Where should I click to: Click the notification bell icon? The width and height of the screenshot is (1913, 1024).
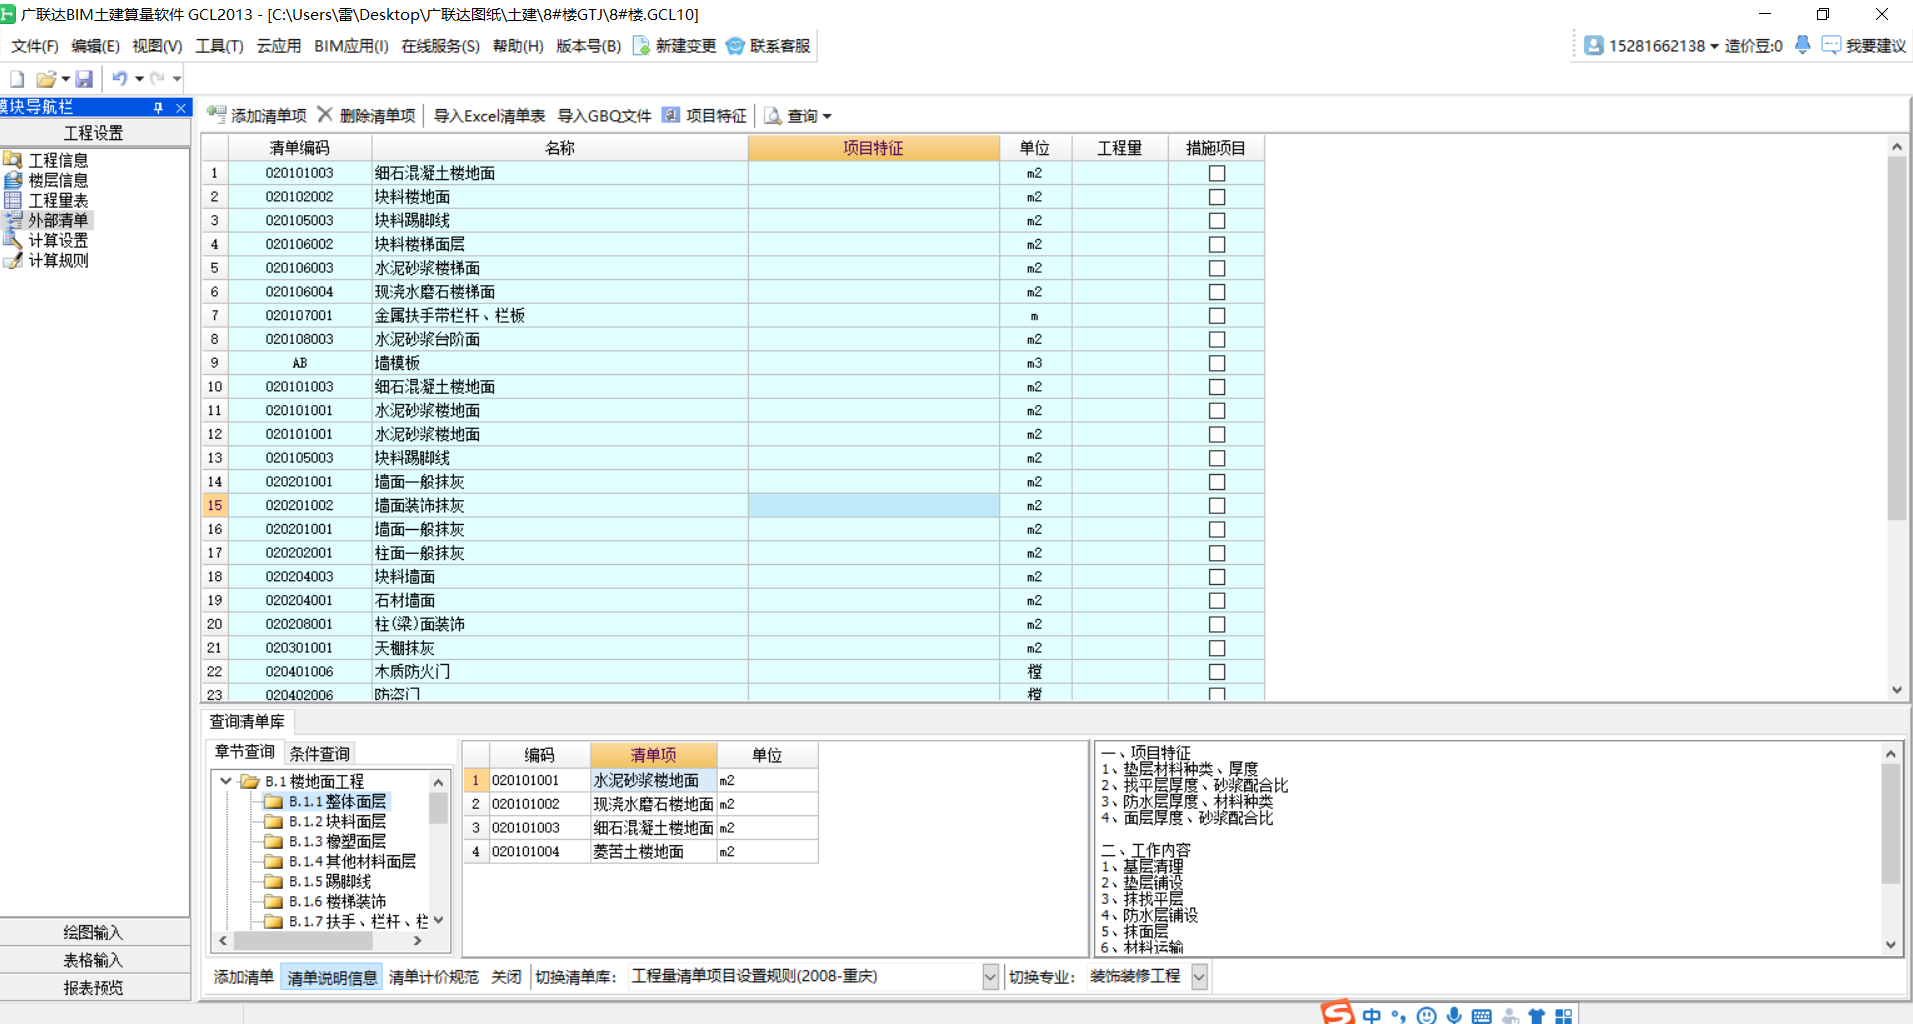pyautogui.click(x=1802, y=45)
